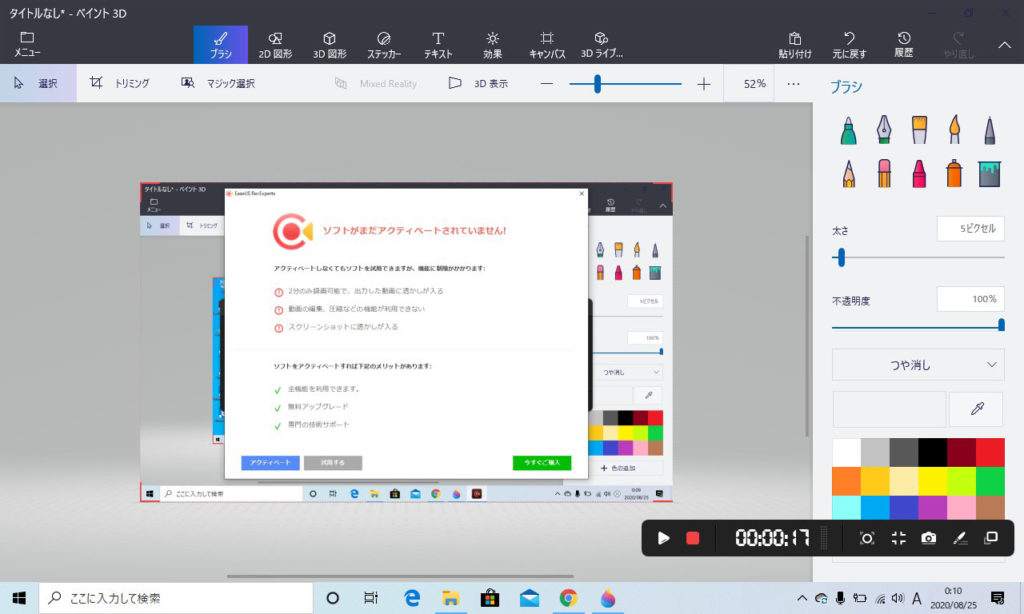The width and height of the screenshot is (1024, 614).
Task: Open the three-dots more options menu
Action: (x=793, y=84)
